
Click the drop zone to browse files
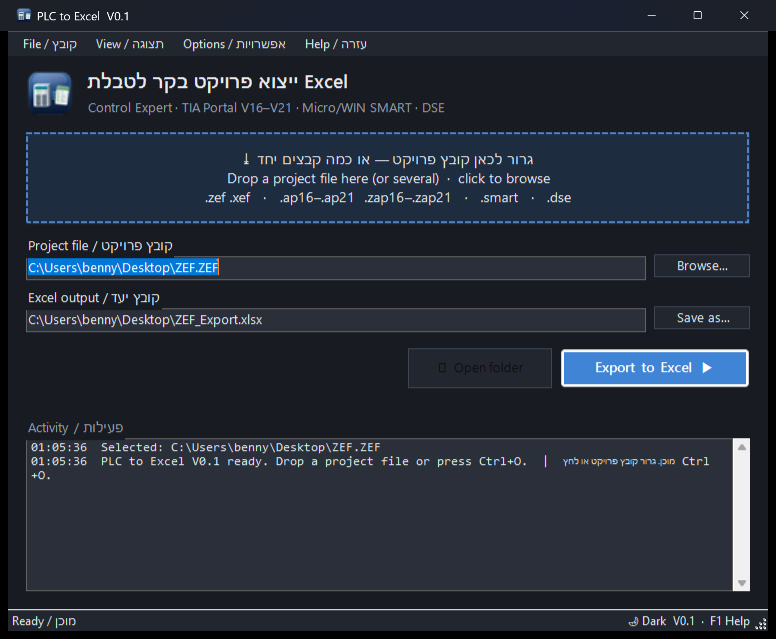[x=388, y=178]
